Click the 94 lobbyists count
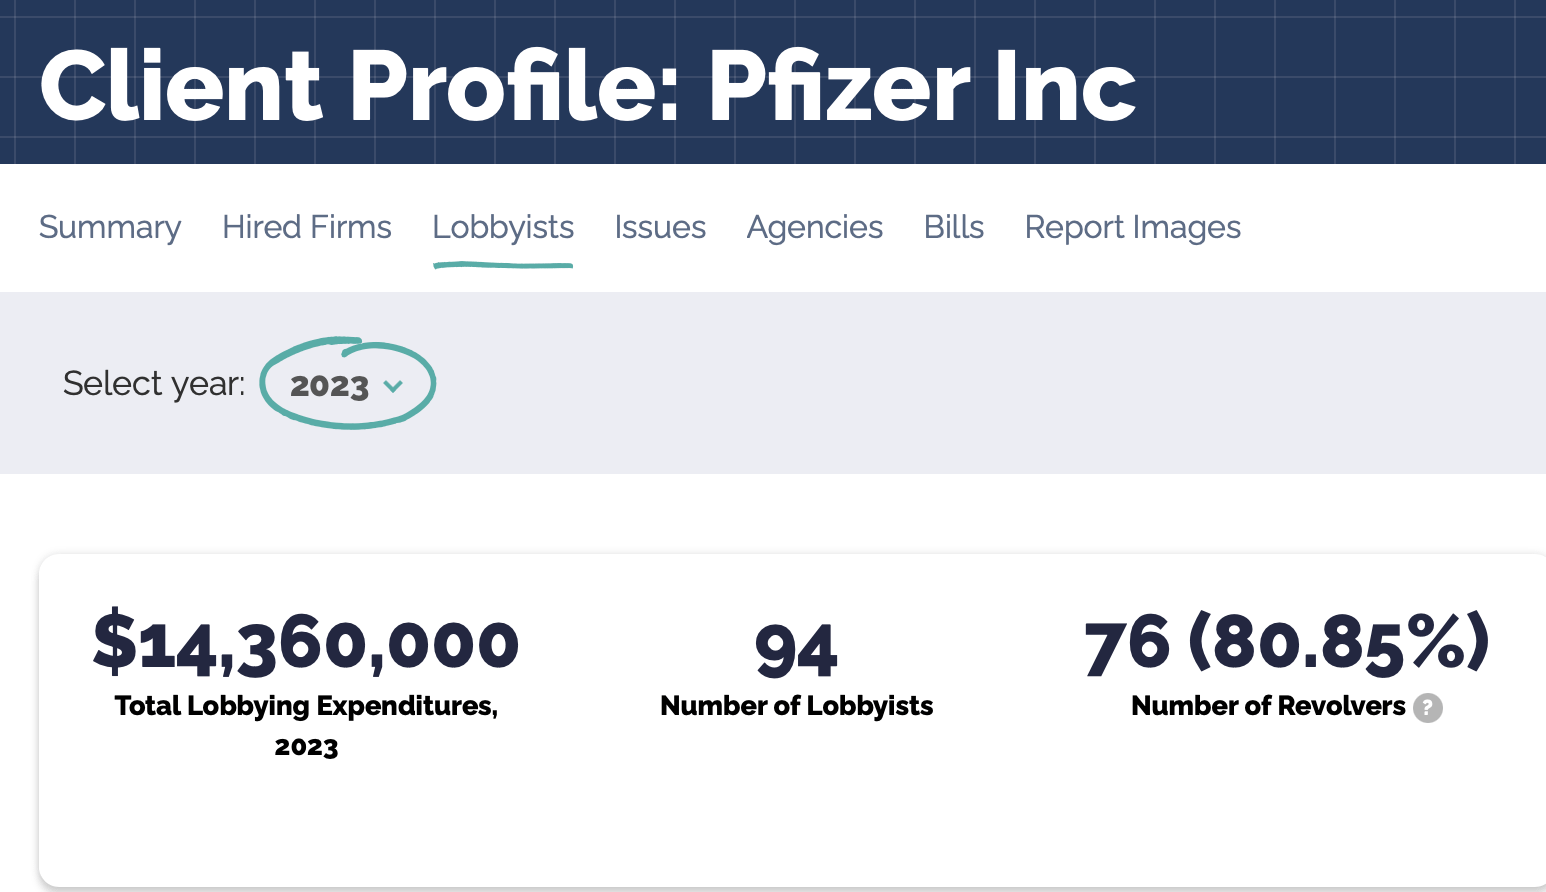1546x892 pixels. pos(796,650)
